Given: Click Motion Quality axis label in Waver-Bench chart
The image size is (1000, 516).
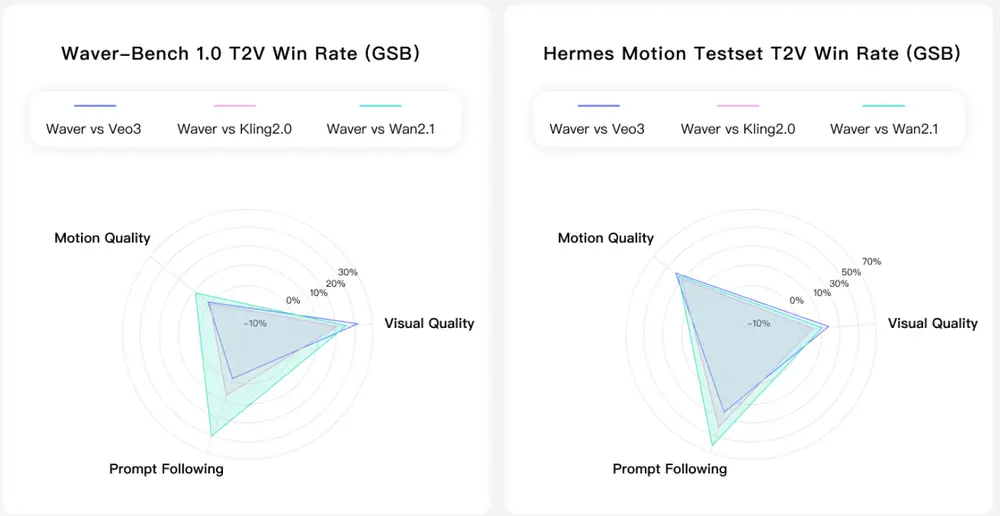Looking at the screenshot, I should tap(102, 238).
